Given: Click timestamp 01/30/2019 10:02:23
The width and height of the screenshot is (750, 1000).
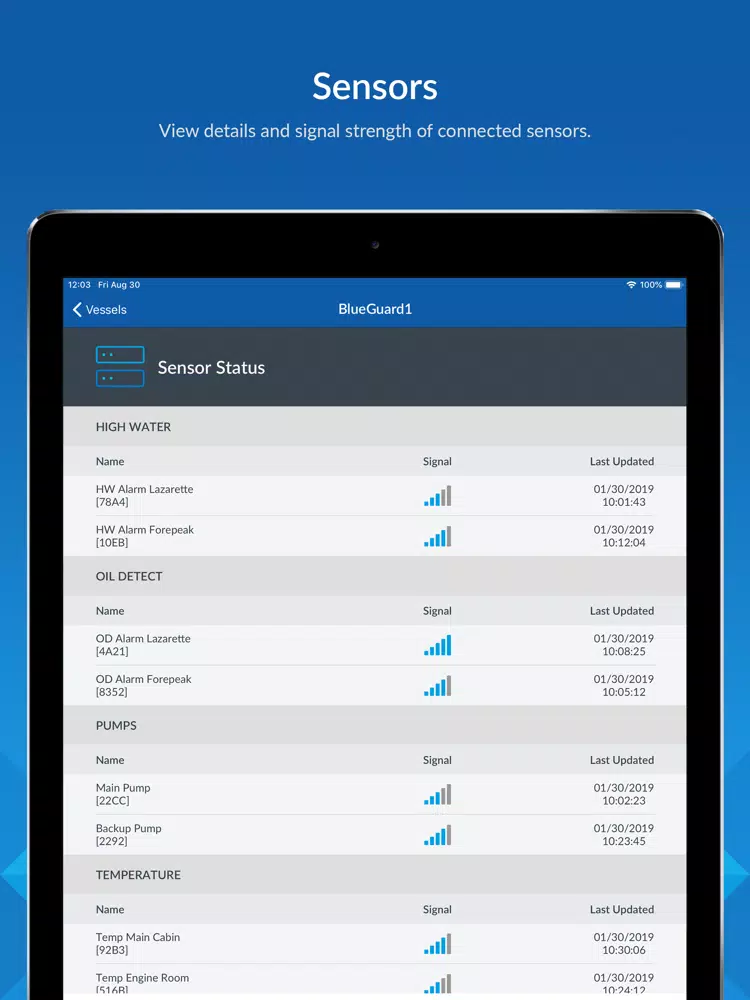Looking at the screenshot, I should coord(624,794).
